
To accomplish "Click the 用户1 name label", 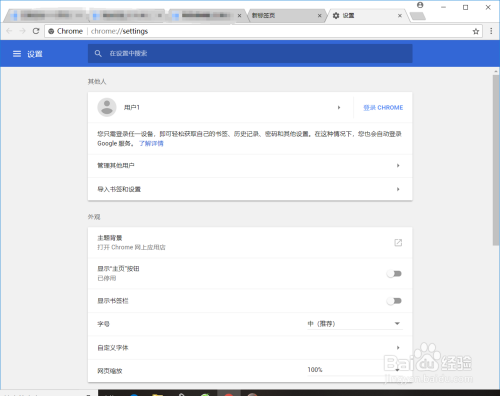I will pos(132,107).
